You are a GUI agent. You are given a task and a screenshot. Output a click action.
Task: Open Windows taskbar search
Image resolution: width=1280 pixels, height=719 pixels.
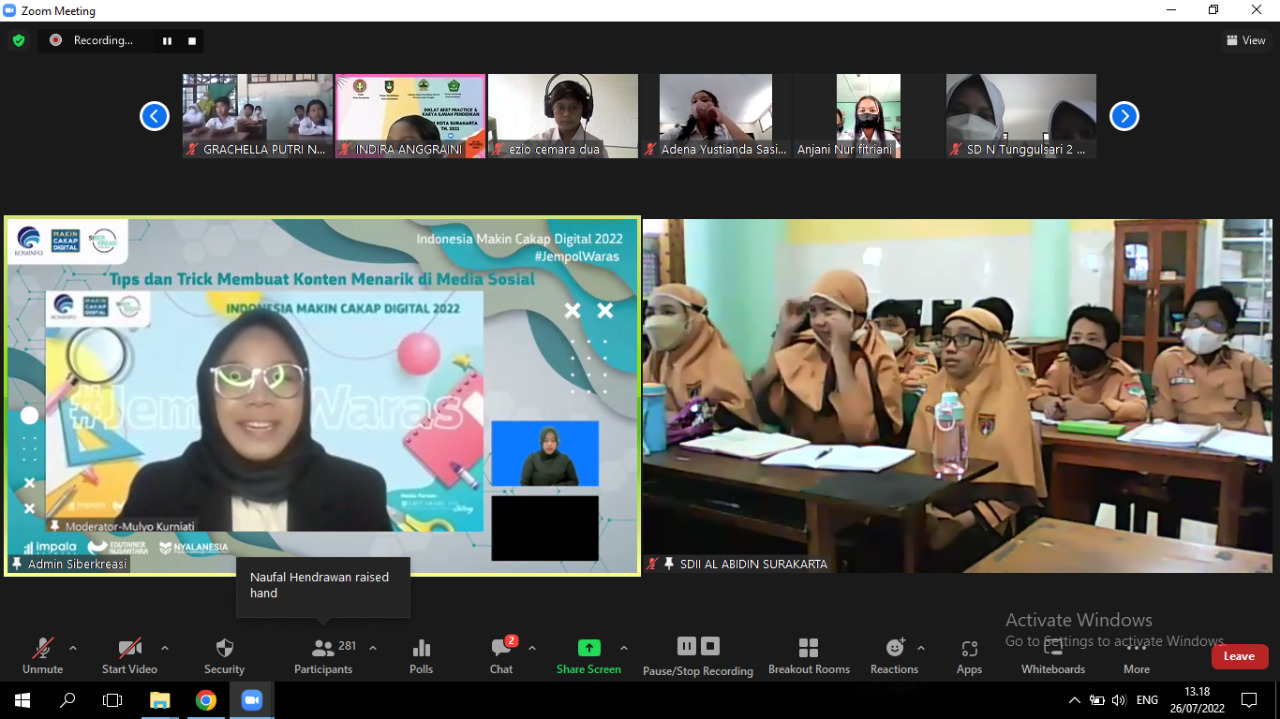click(67, 700)
